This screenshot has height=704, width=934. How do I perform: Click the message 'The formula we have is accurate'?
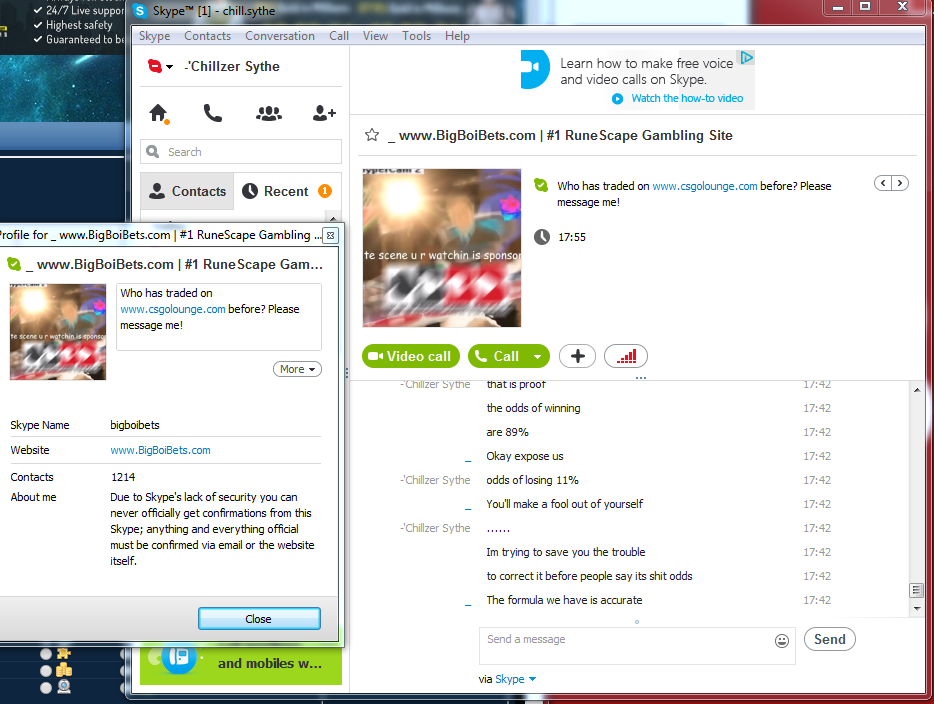(x=564, y=600)
